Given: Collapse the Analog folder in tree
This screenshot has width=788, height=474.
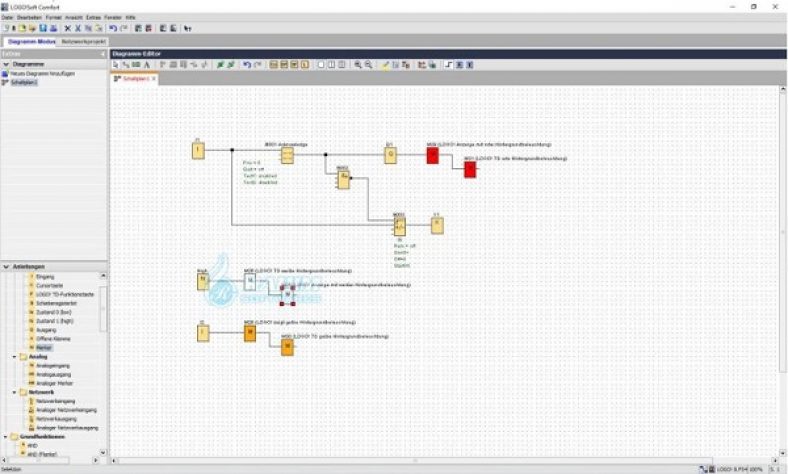Looking at the screenshot, I should coord(15,357).
